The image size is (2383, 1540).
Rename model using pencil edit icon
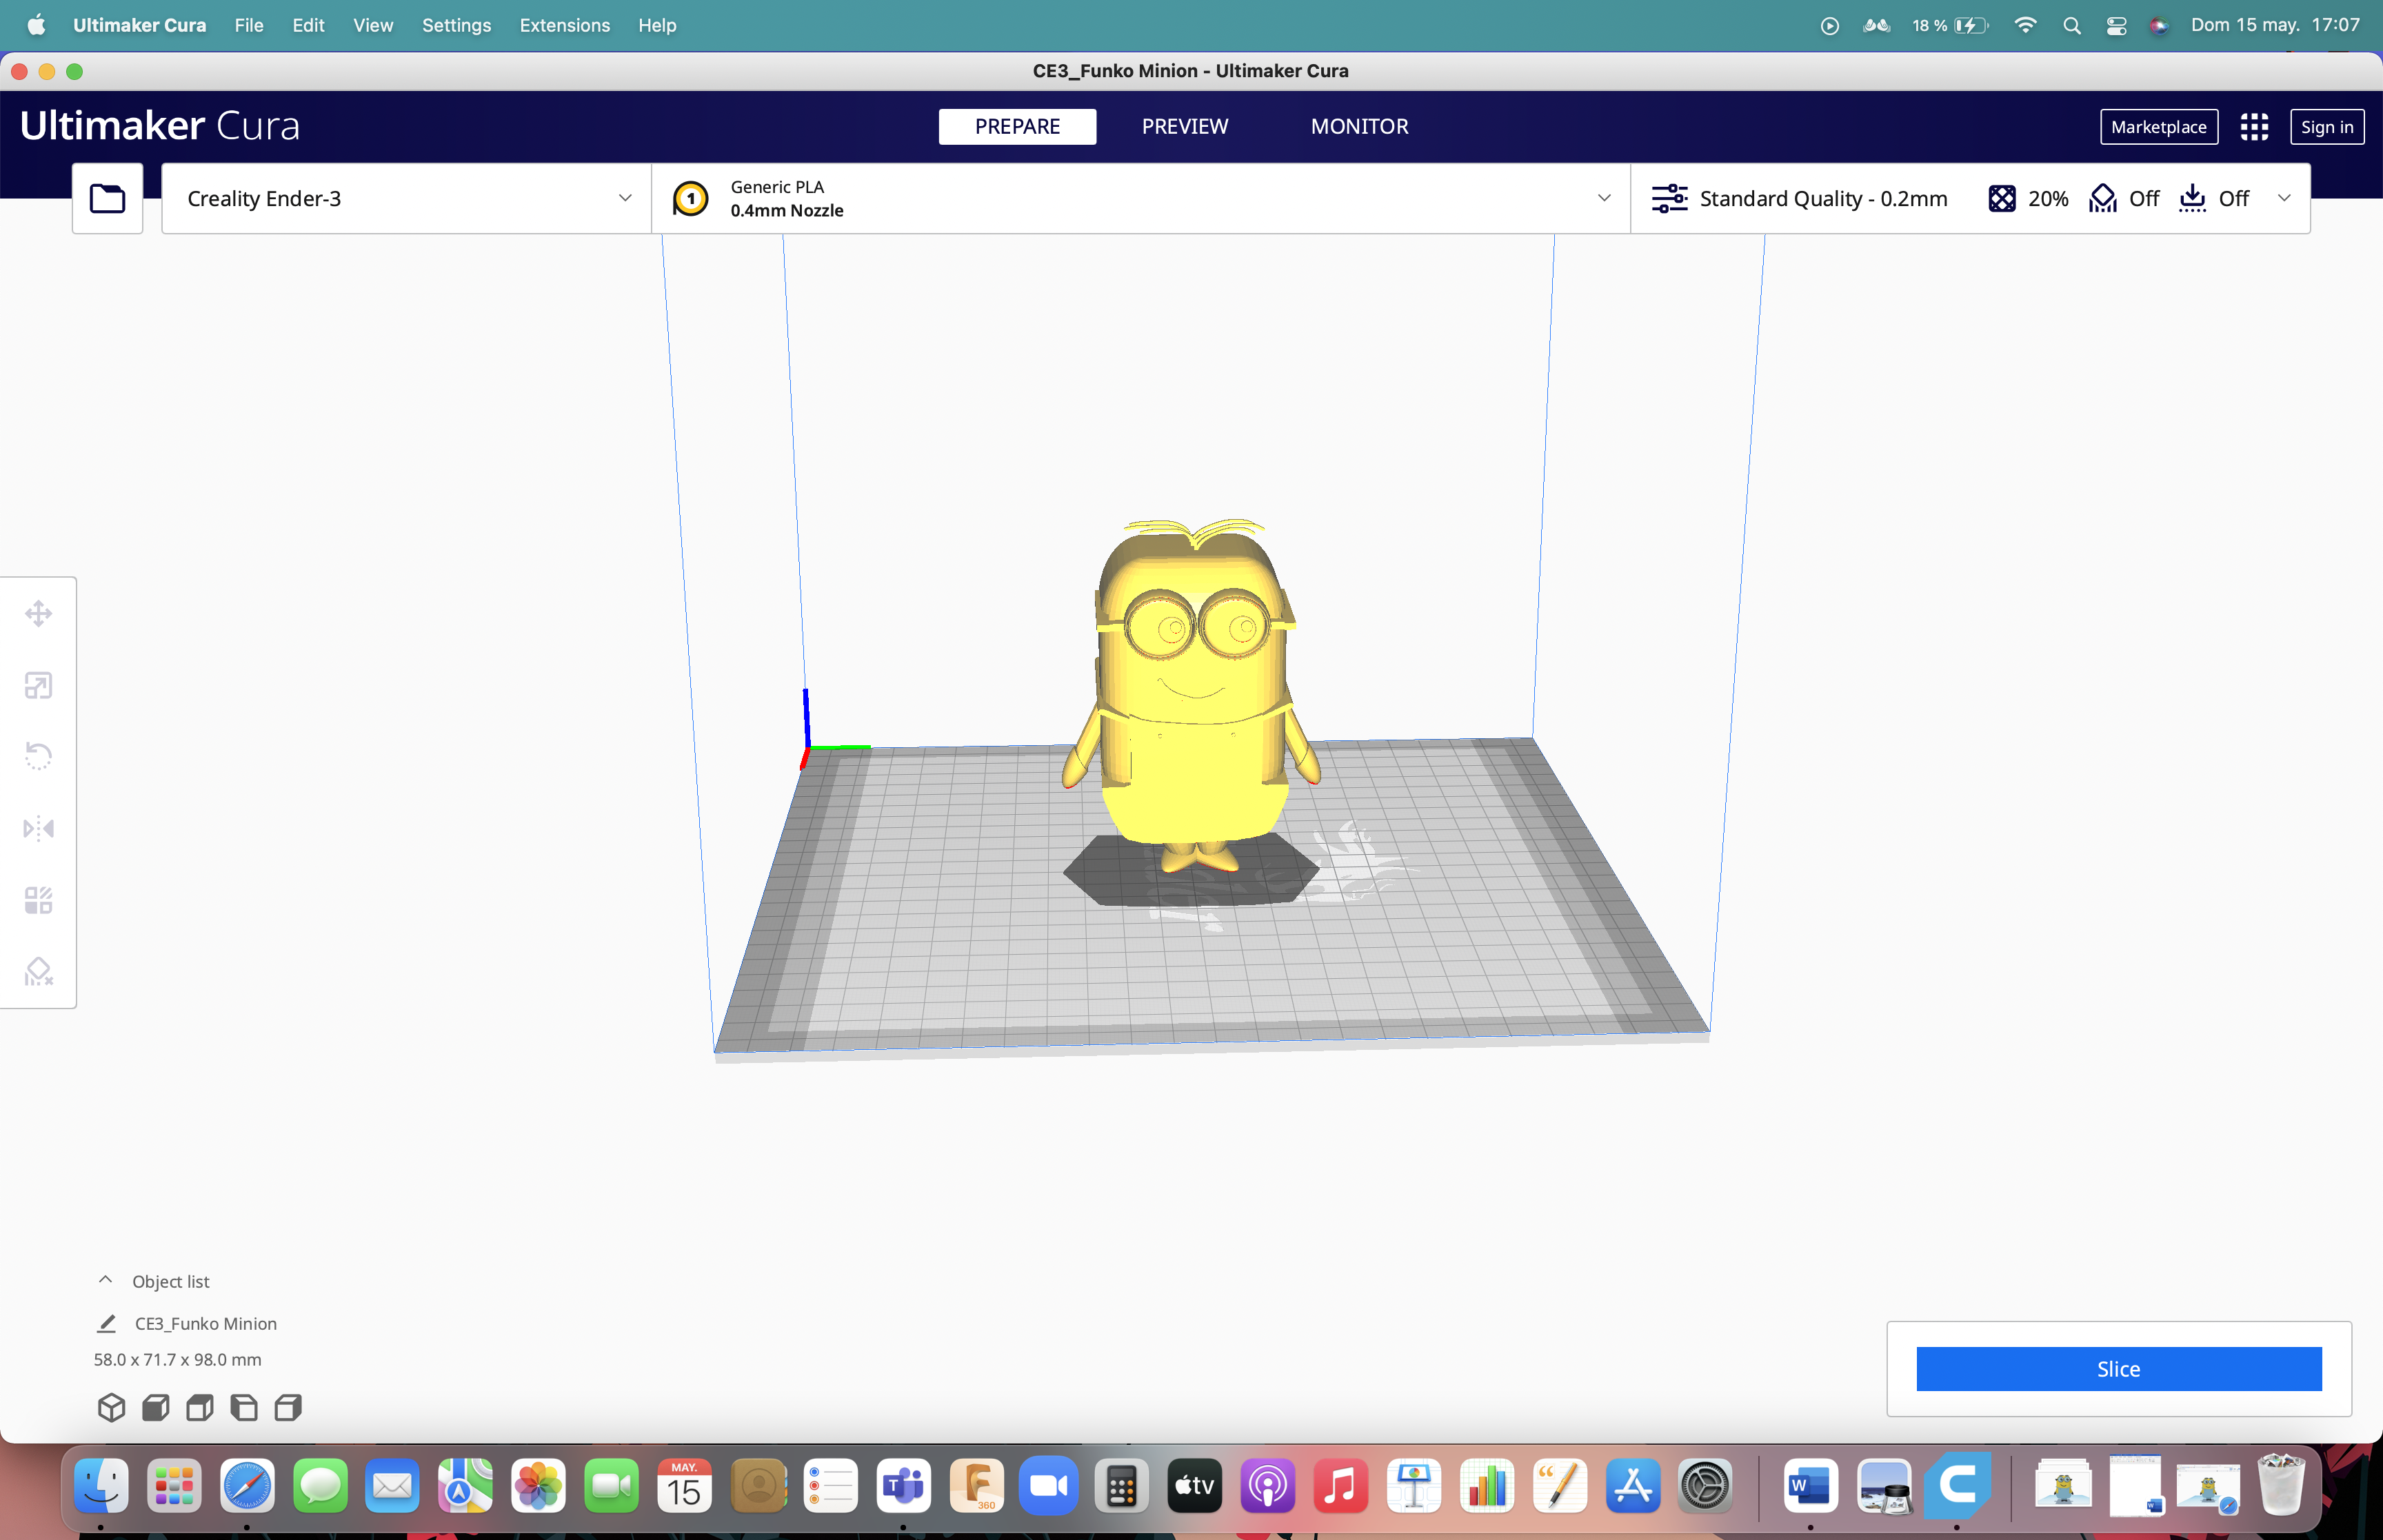pyautogui.click(x=107, y=1323)
